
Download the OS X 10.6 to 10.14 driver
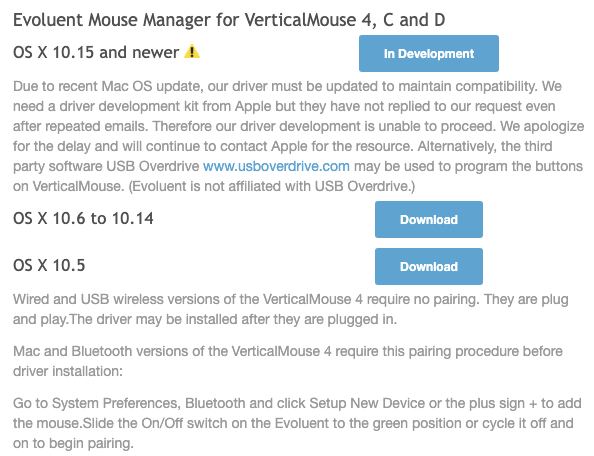(428, 219)
